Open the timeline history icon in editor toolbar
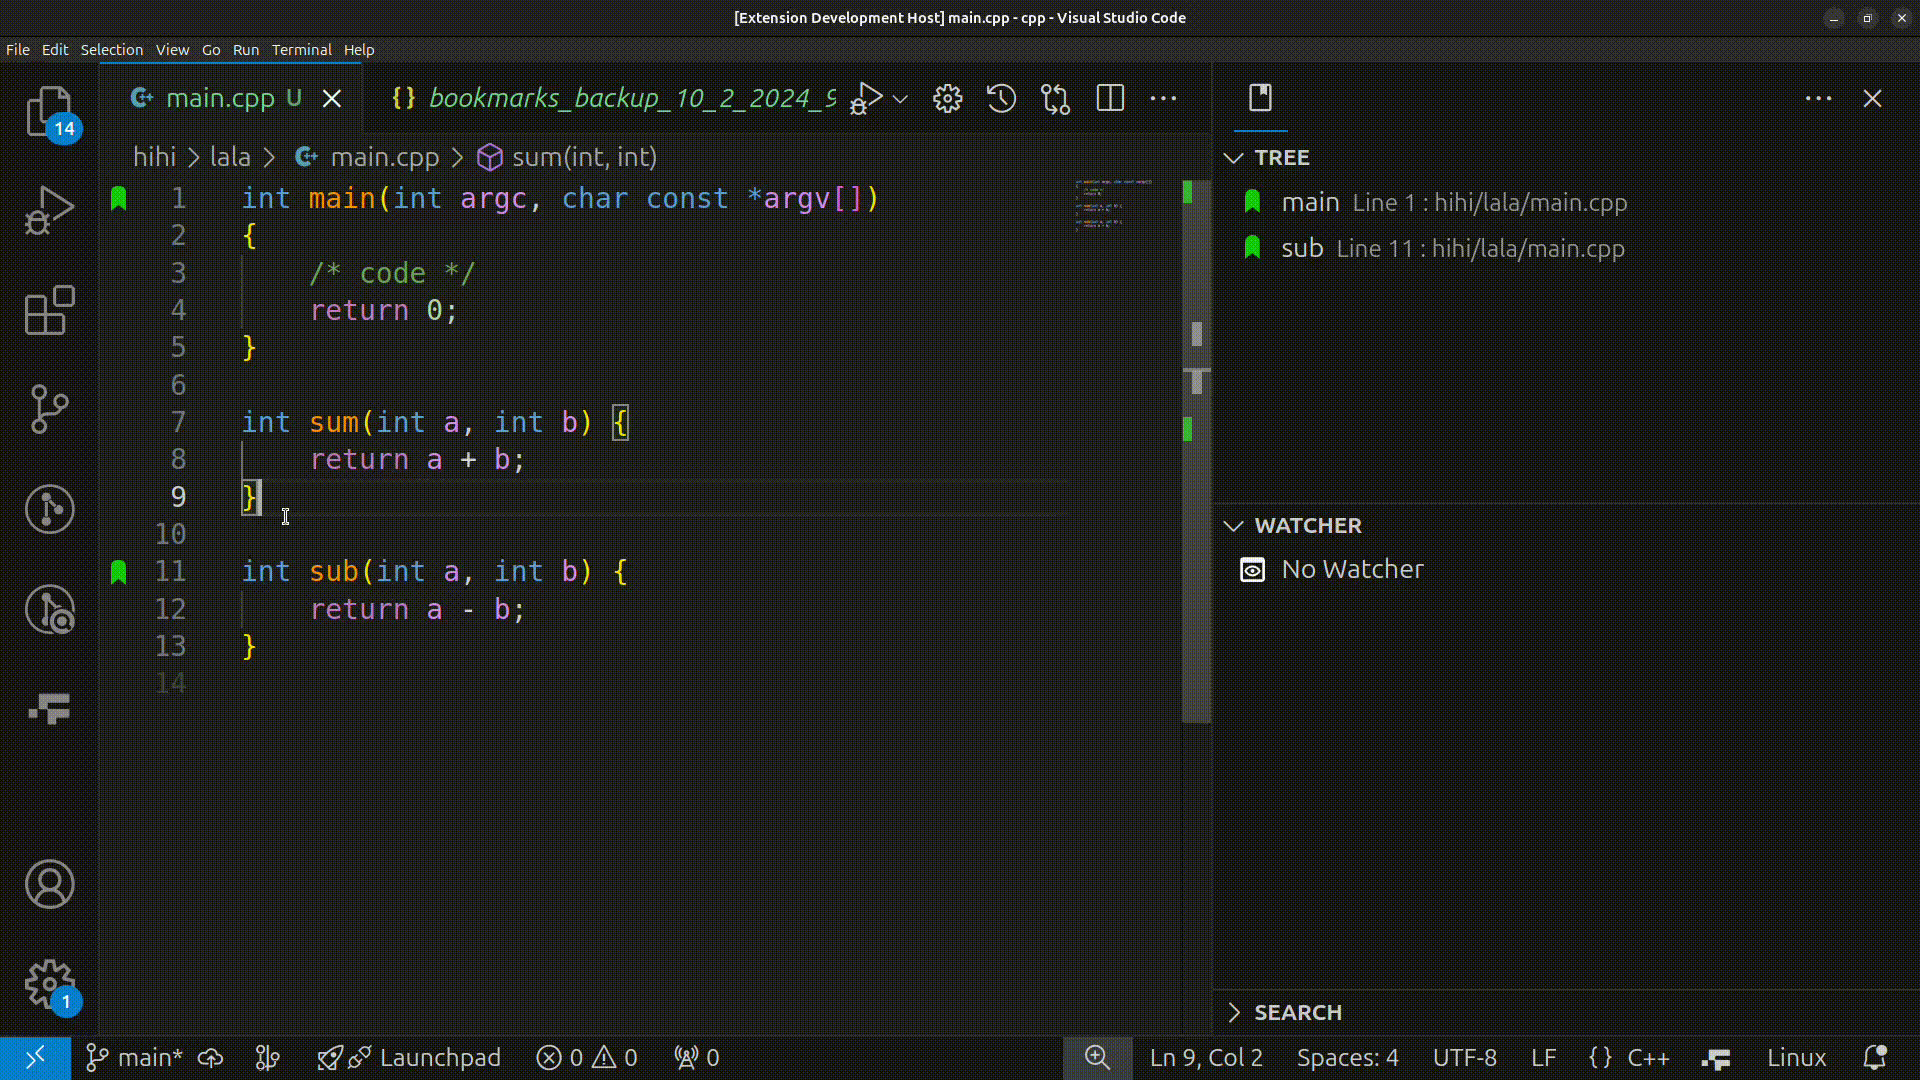 (1001, 98)
